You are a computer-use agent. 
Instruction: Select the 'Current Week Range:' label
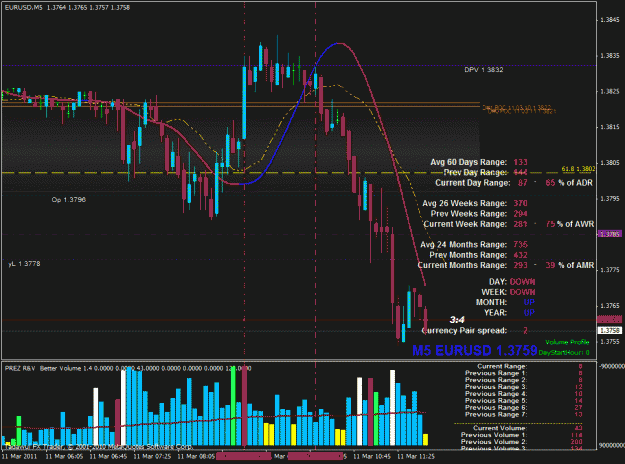click(x=465, y=224)
